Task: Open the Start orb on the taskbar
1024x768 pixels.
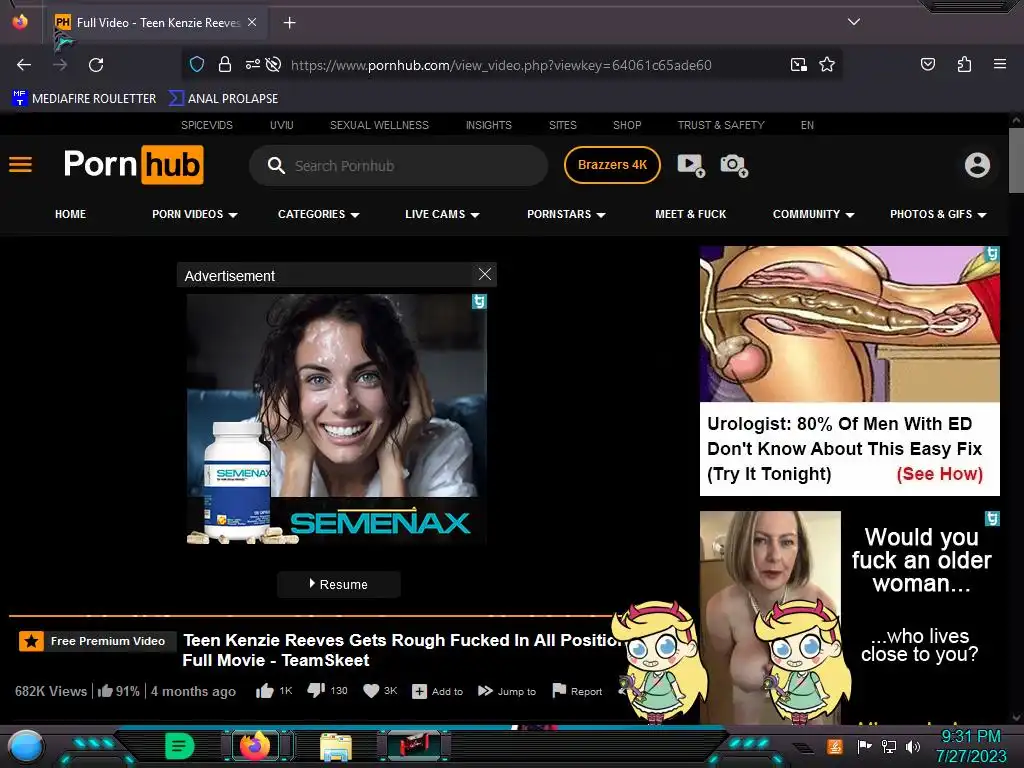Action: click(25, 746)
